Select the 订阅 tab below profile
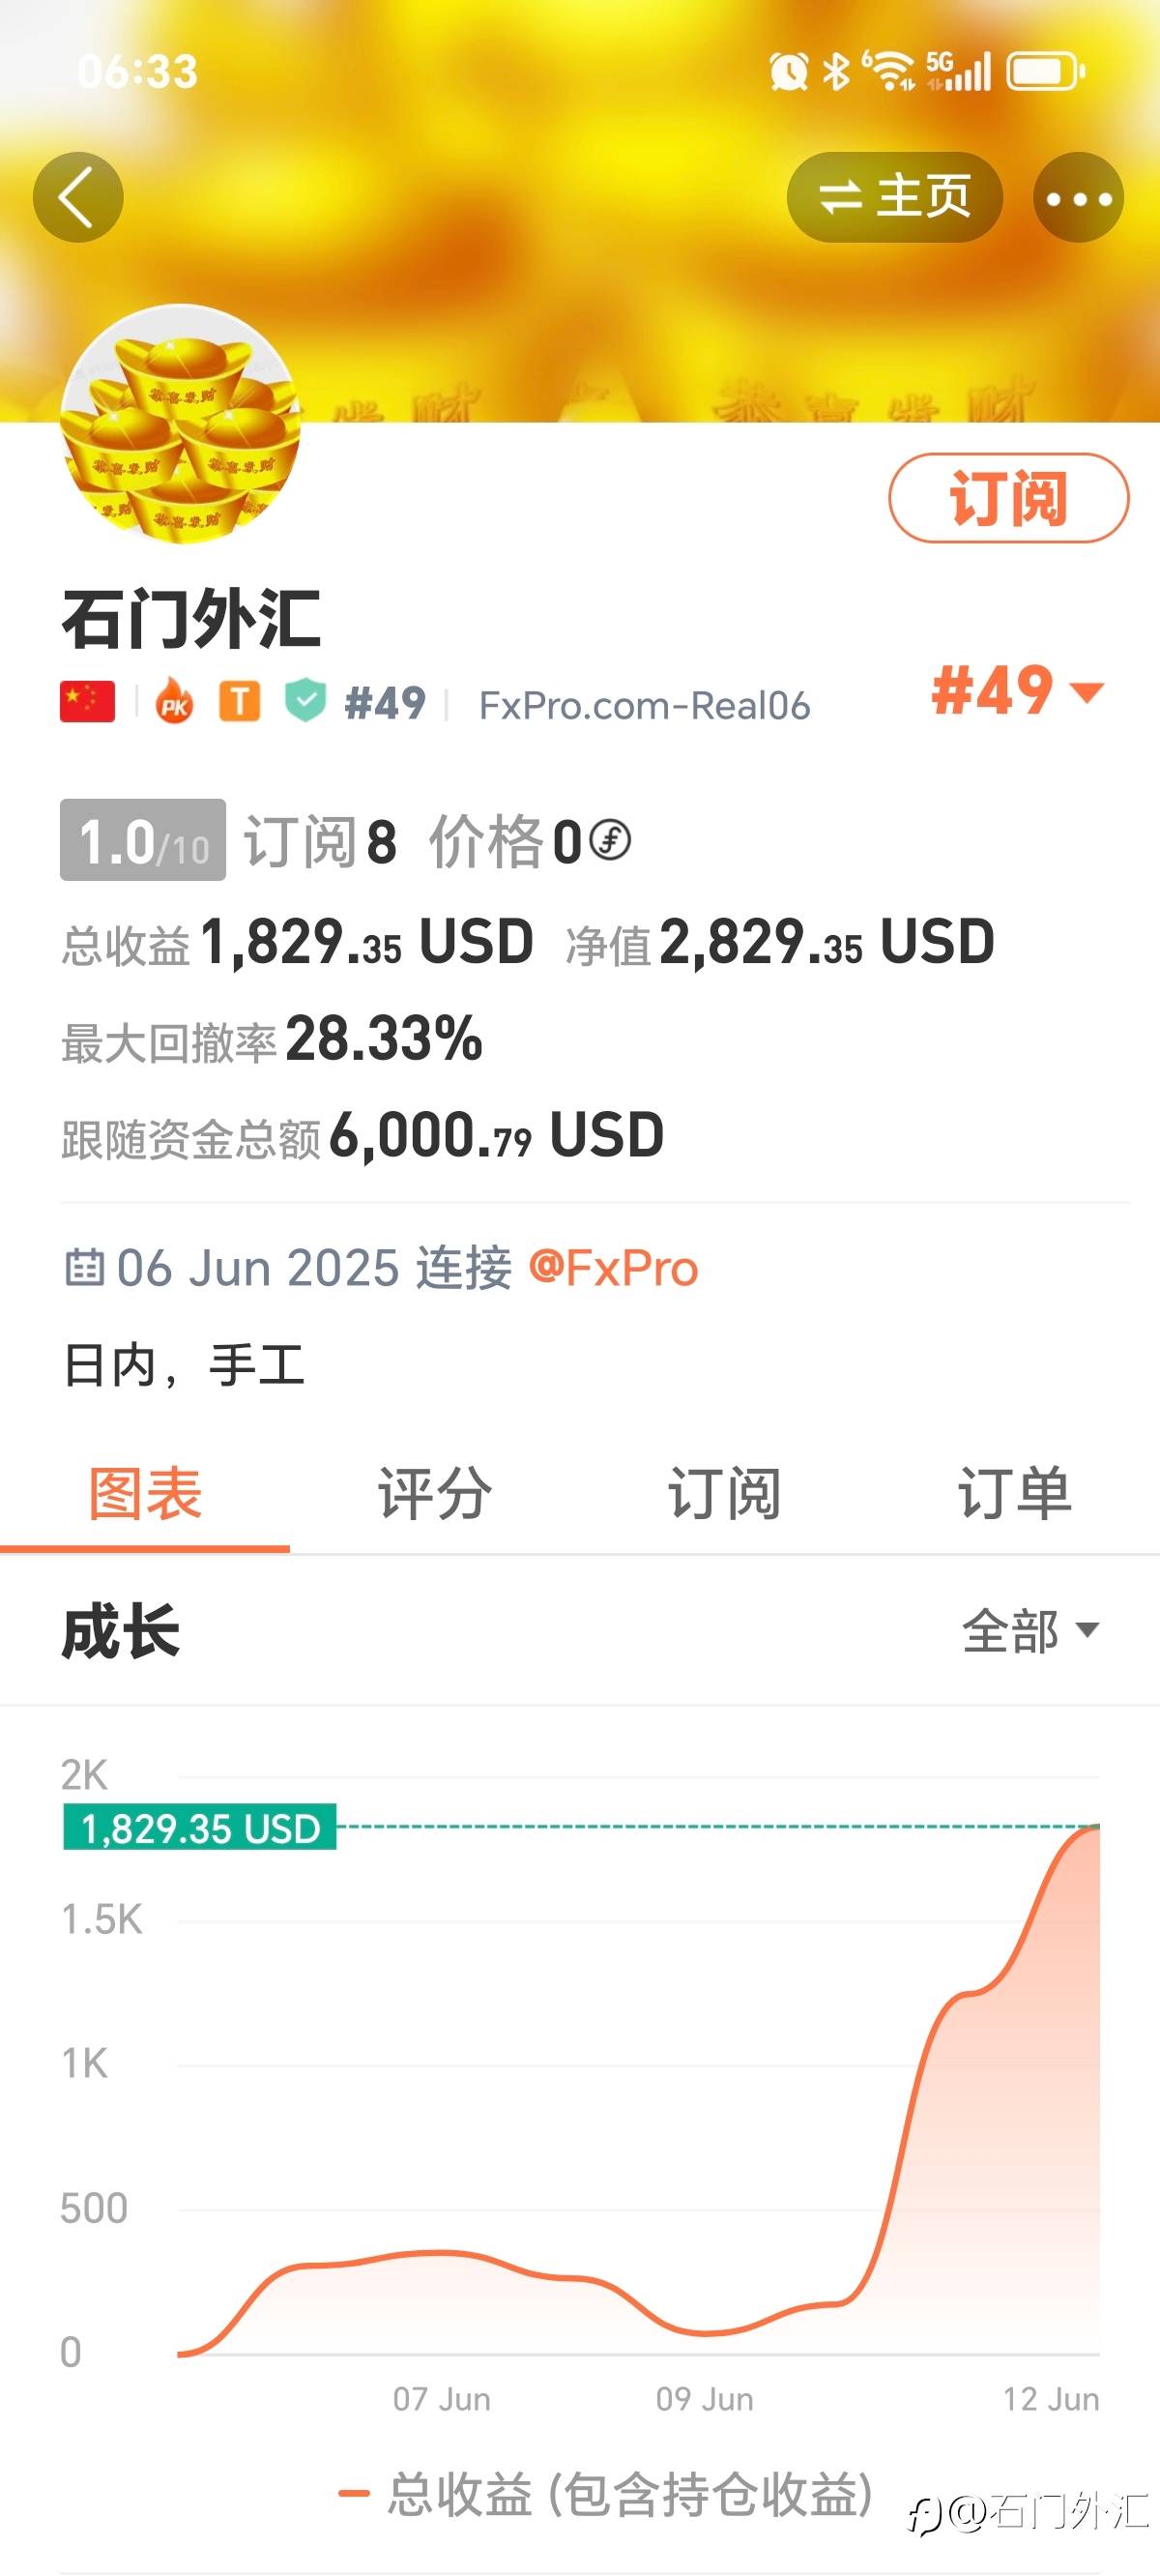 point(724,1494)
